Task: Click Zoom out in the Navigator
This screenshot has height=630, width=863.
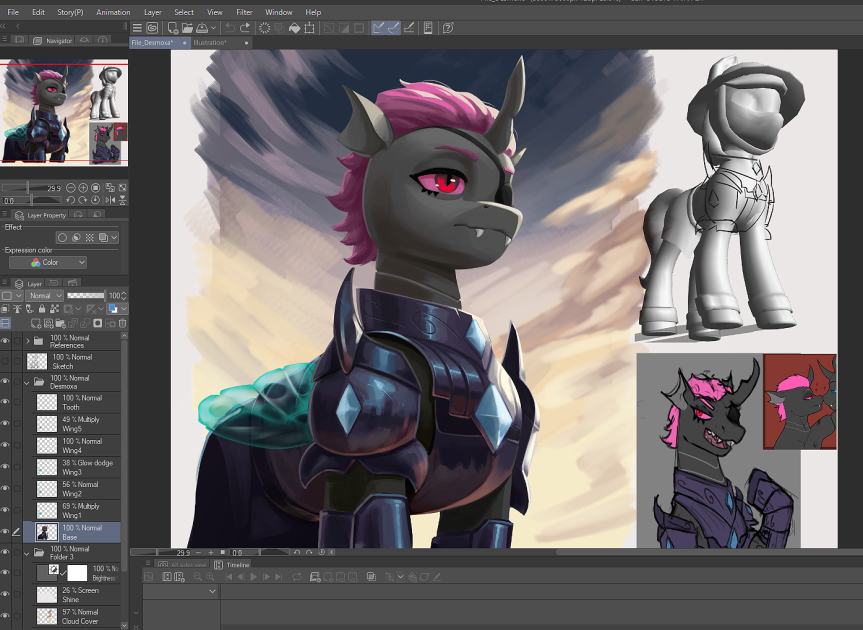Action: point(70,188)
